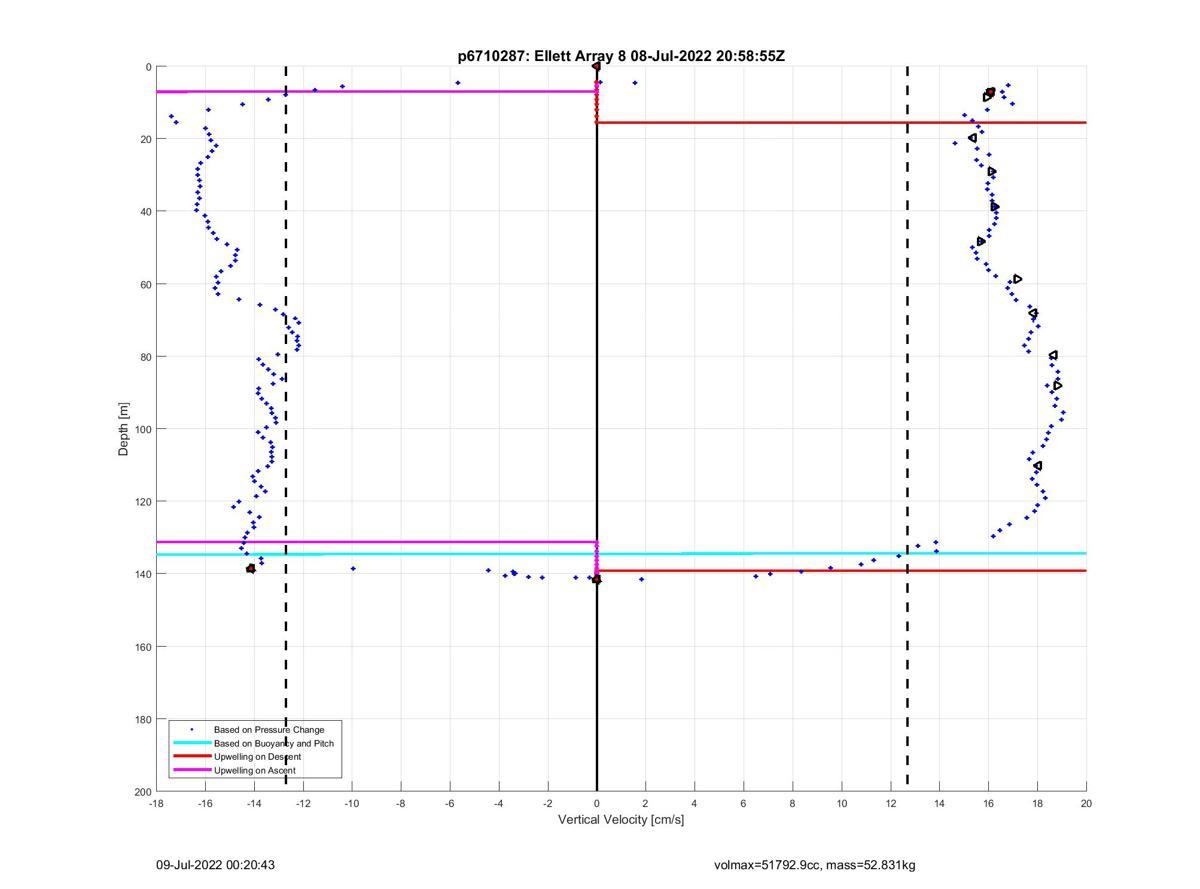
Task: Click the 'volmax=51792.9cc, mass=52.831kg' text
Action: [x=815, y=865]
